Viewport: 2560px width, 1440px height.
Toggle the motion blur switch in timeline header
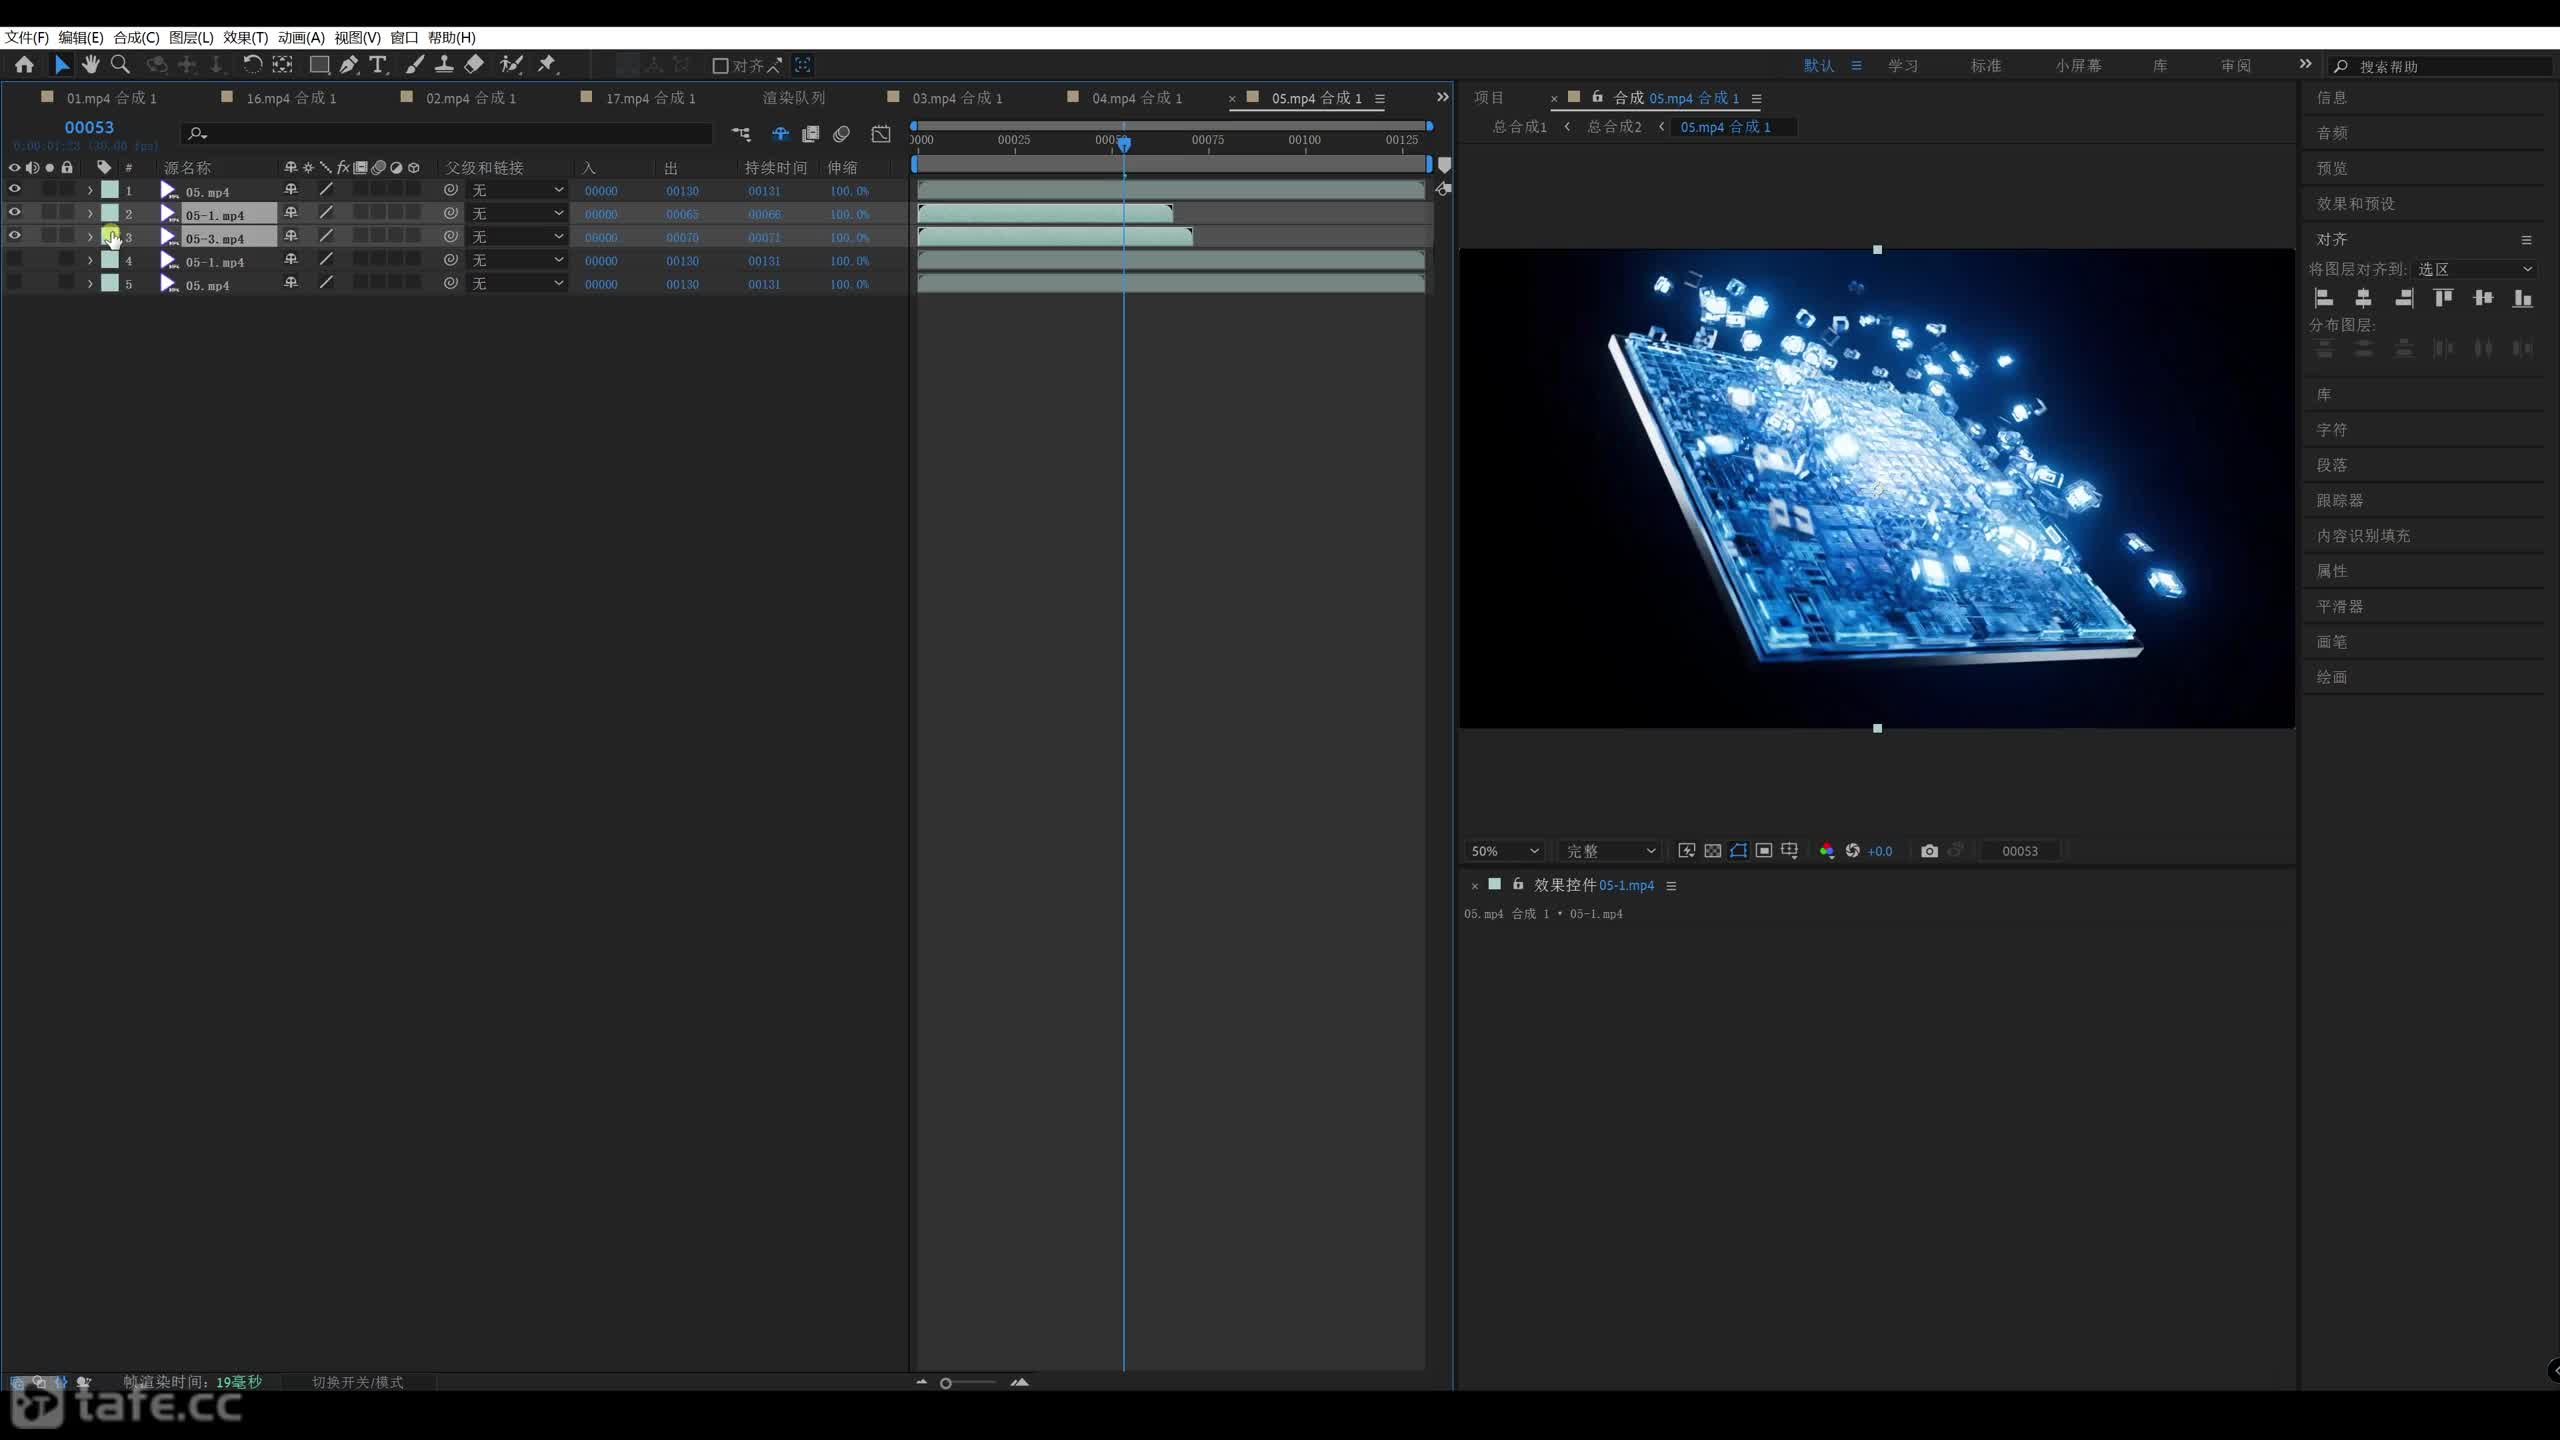tap(842, 134)
